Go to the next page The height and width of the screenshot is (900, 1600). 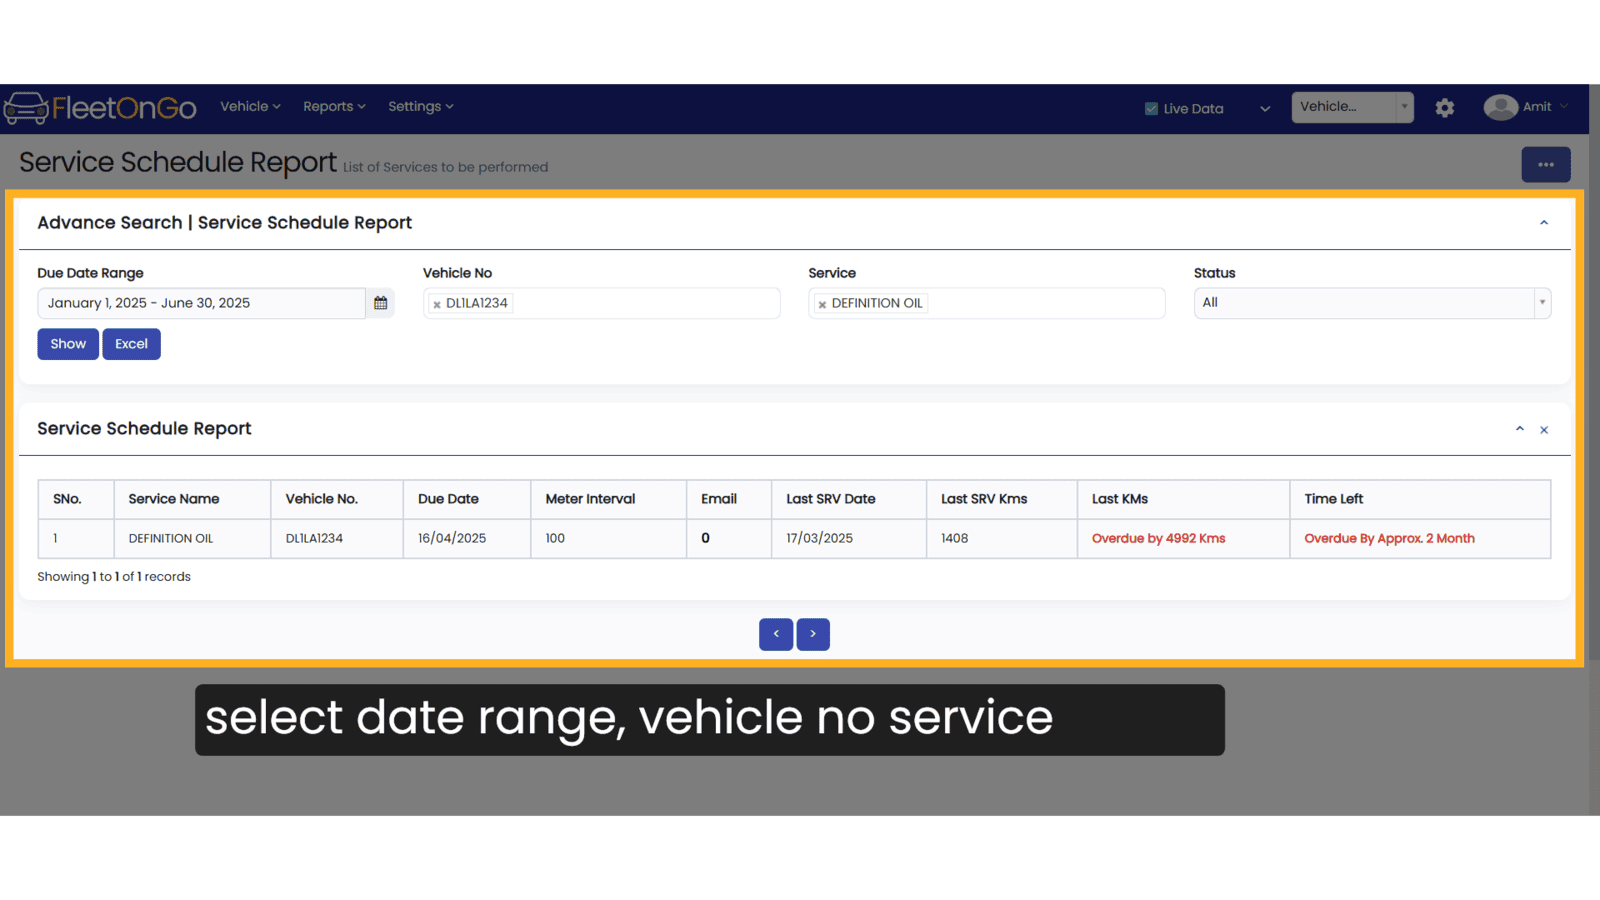point(813,634)
